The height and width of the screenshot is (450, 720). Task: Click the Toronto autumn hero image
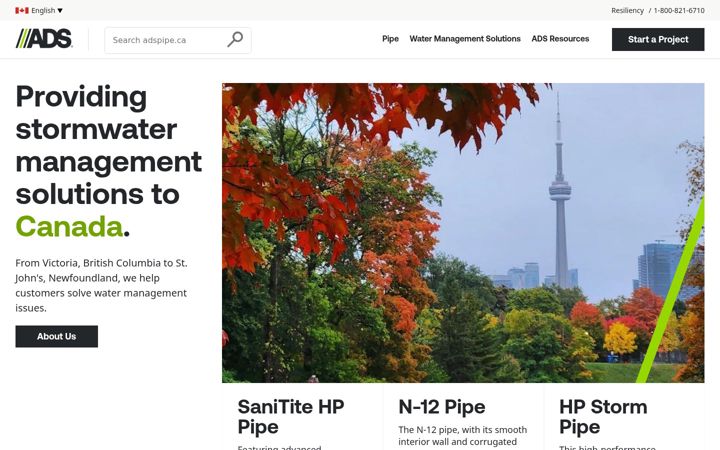[x=463, y=233]
